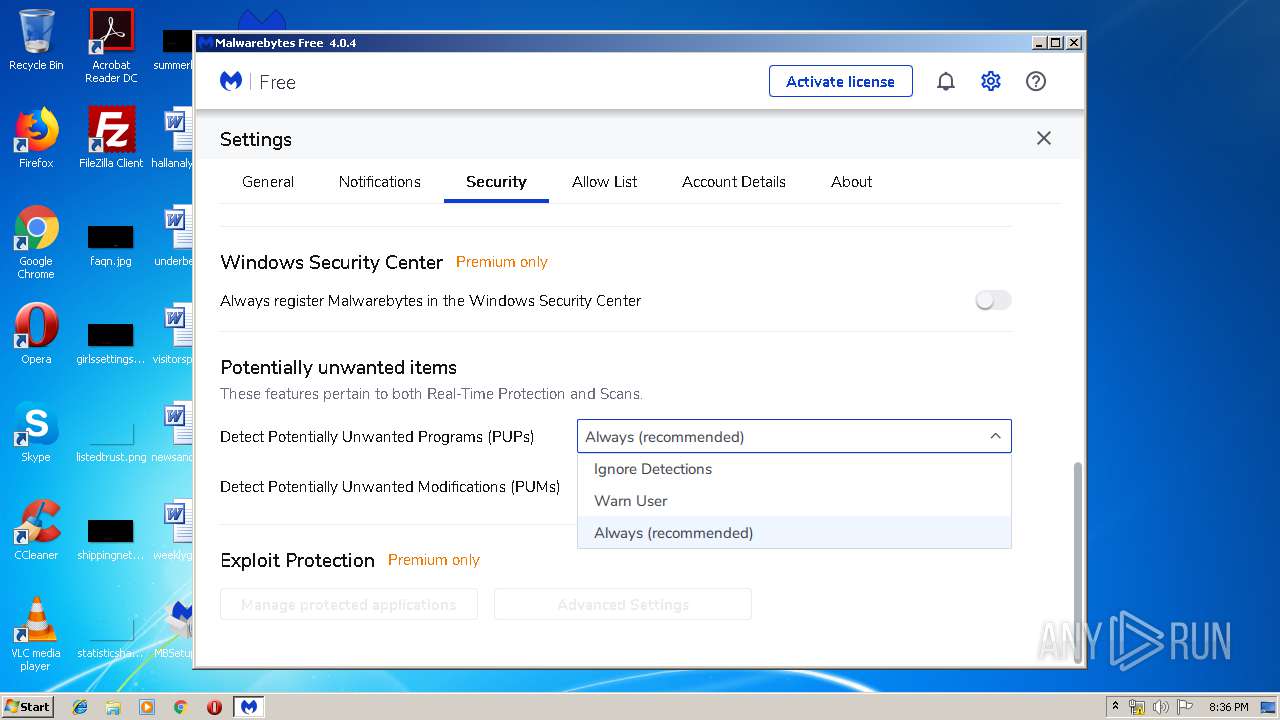Click the volume icon in system tray

coord(1160,707)
